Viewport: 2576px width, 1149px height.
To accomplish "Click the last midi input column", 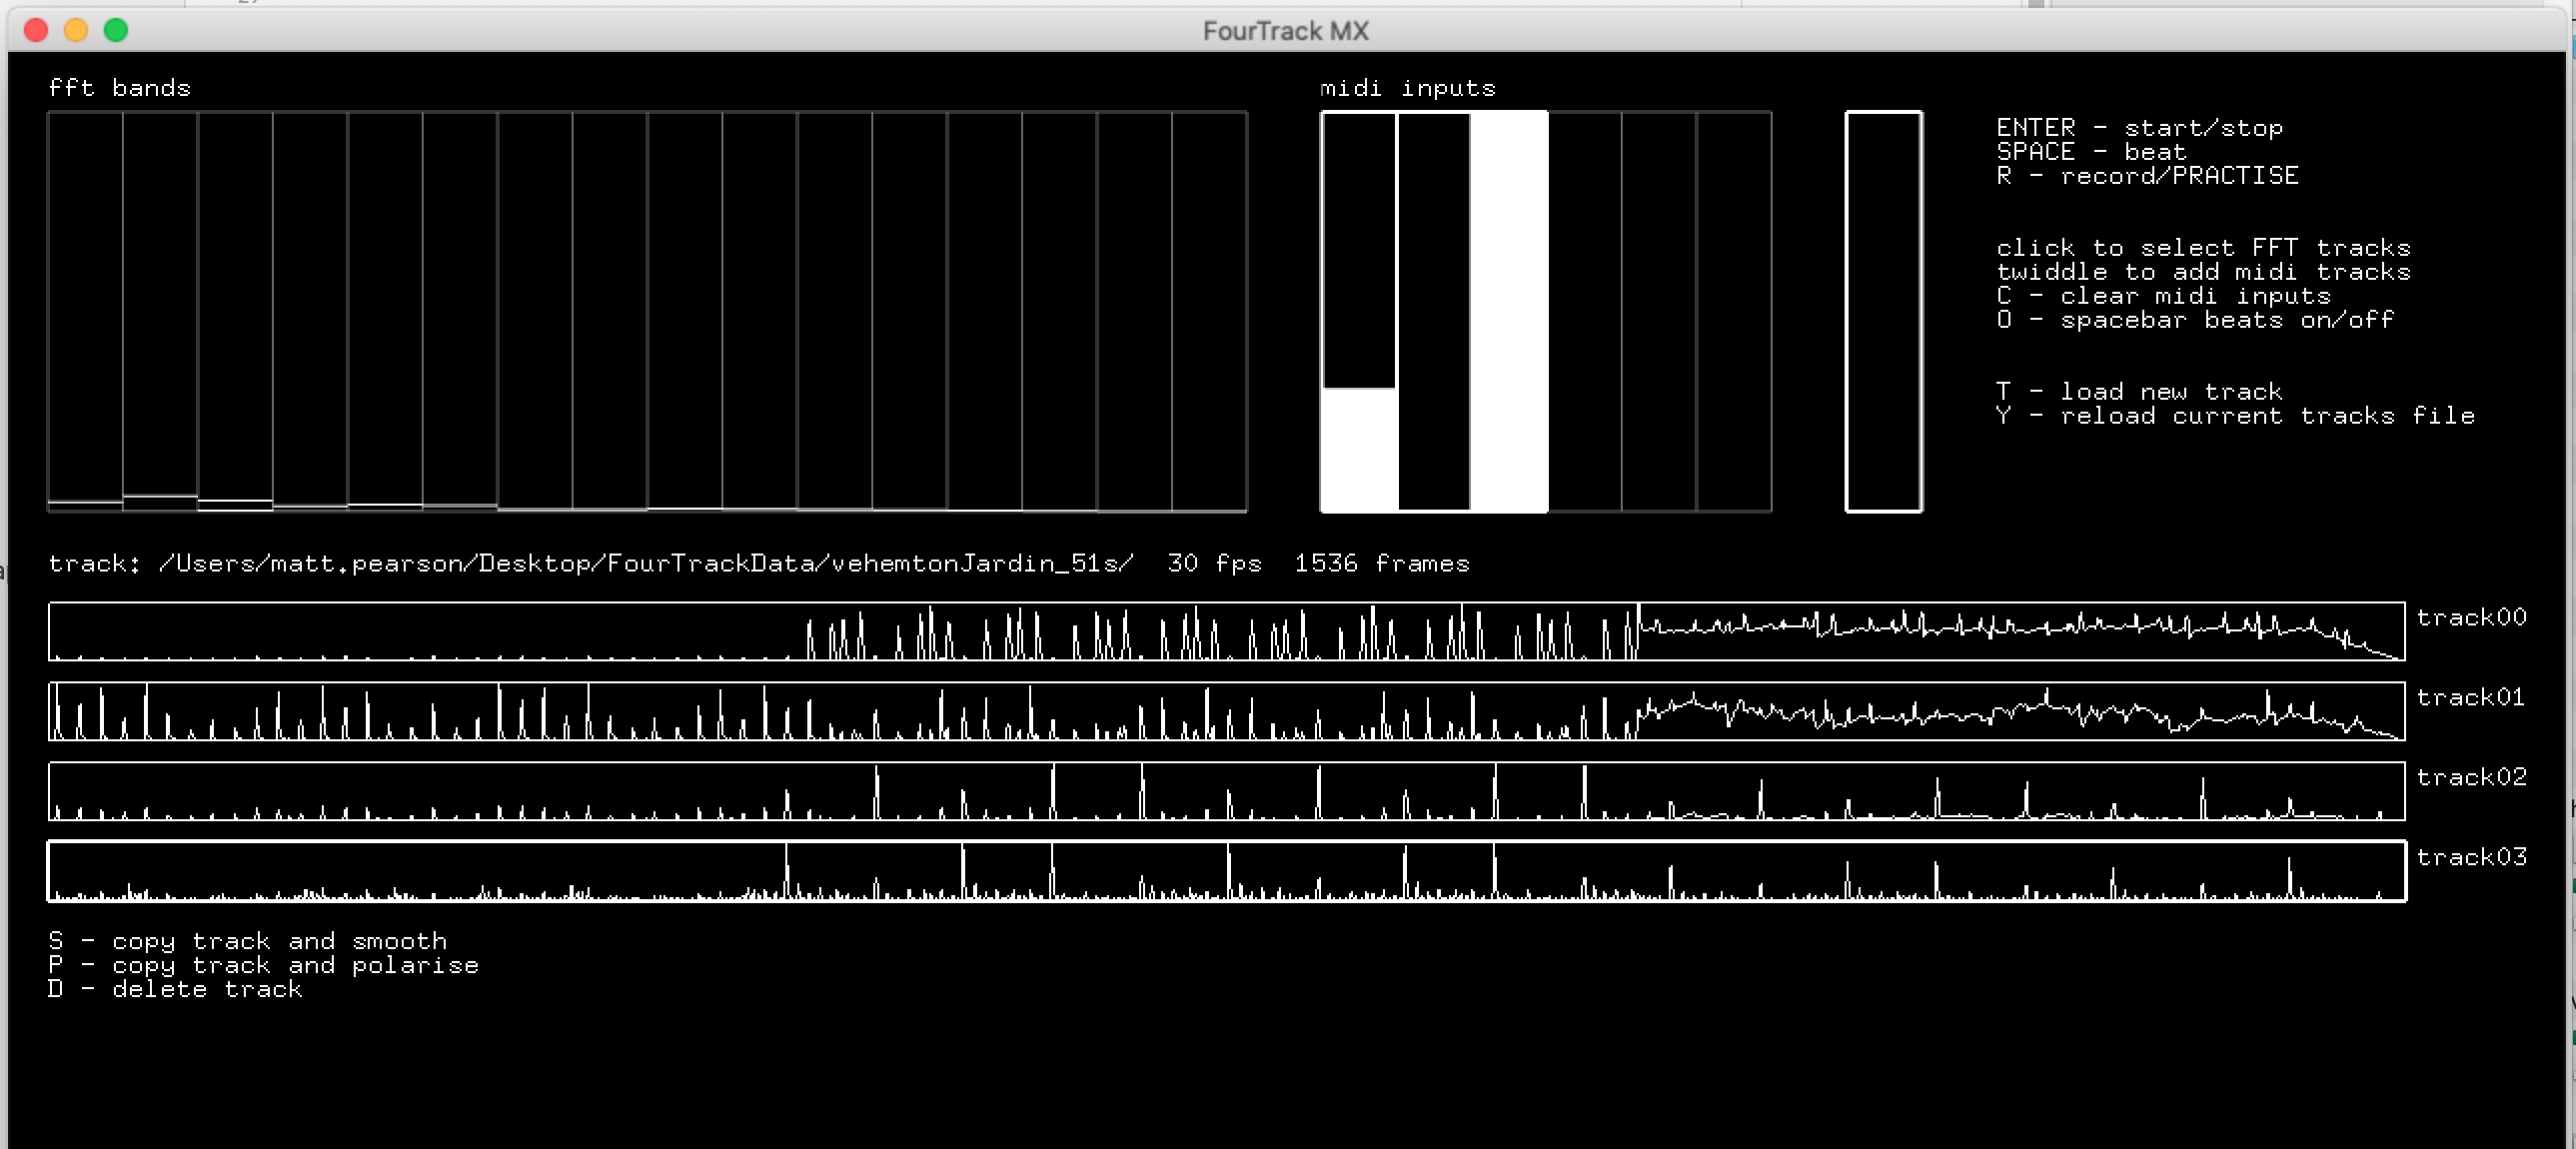I will (x=1734, y=310).
